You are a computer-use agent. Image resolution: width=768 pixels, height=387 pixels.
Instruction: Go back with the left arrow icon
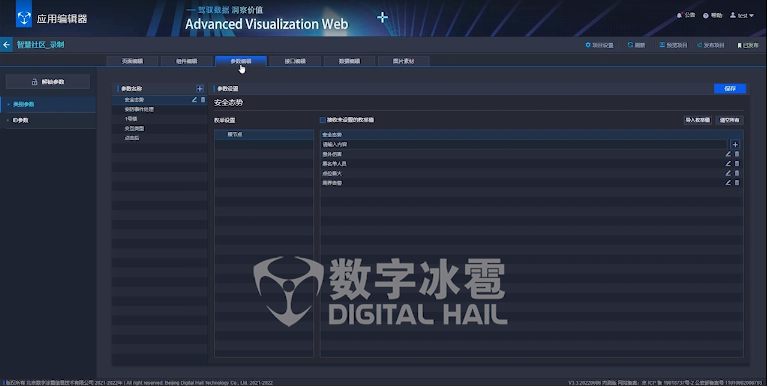pos(6,45)
